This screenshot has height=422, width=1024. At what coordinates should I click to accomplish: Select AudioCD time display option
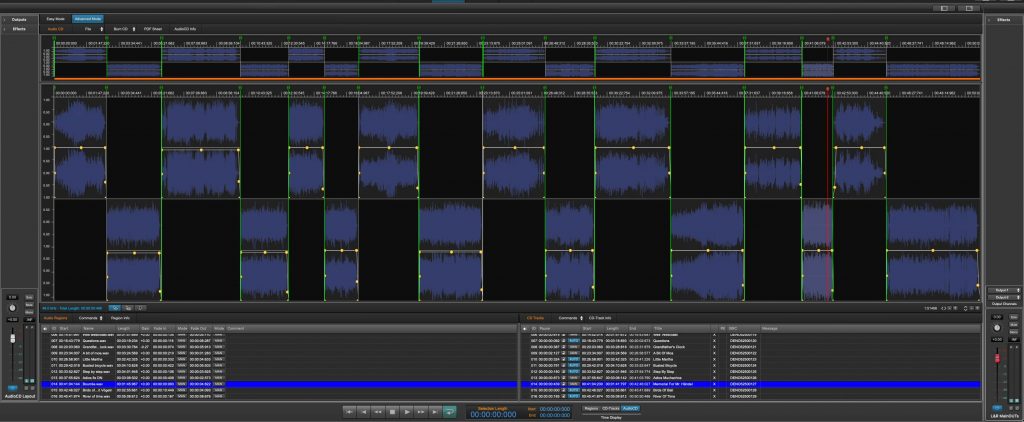[x=630, y=409]
